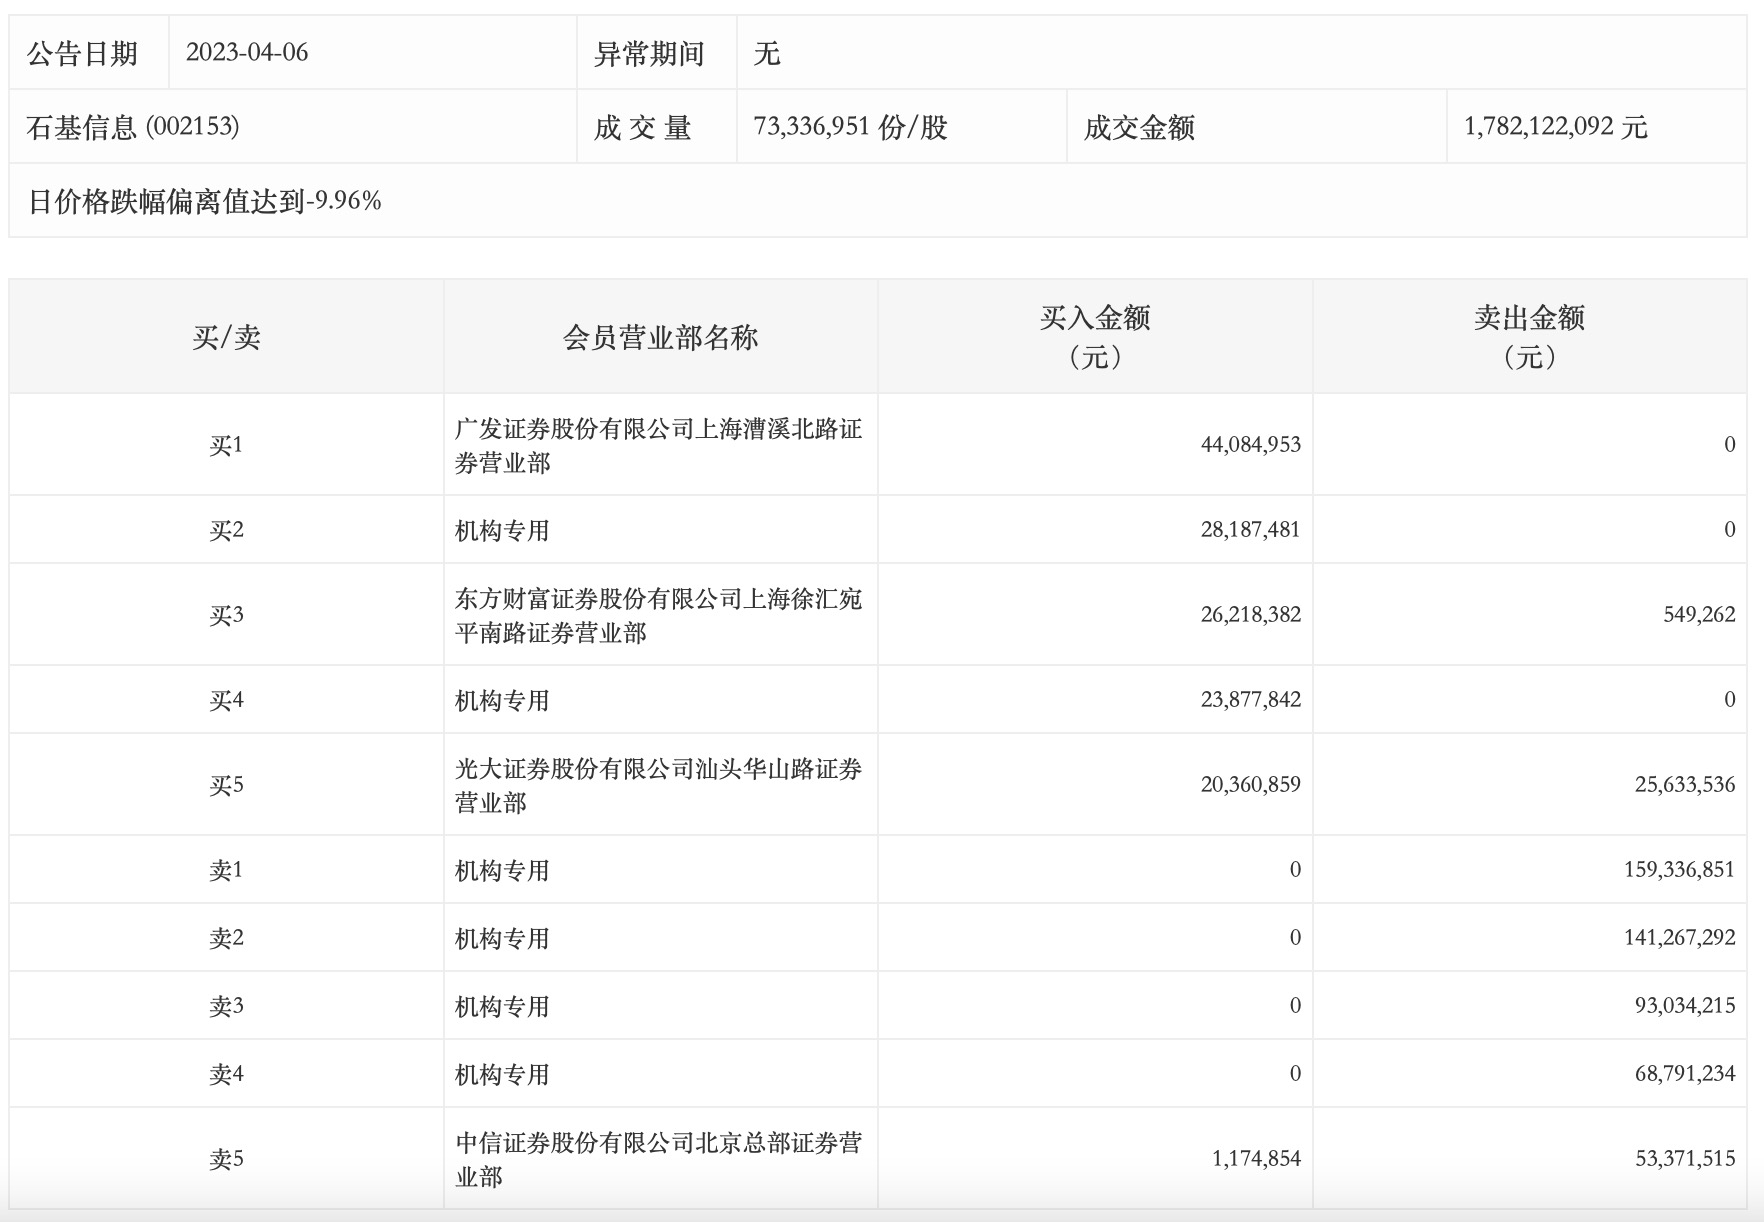The width and height of the screenshot is (1764, 1222).
Task: Click the 成交金额 label
Action: coord(1139,127)
